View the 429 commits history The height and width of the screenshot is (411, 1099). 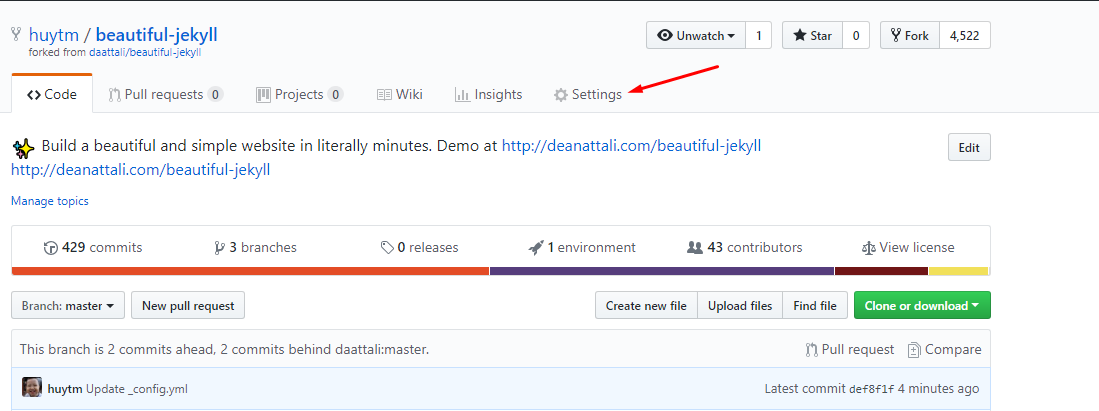[x=93, y=248]
